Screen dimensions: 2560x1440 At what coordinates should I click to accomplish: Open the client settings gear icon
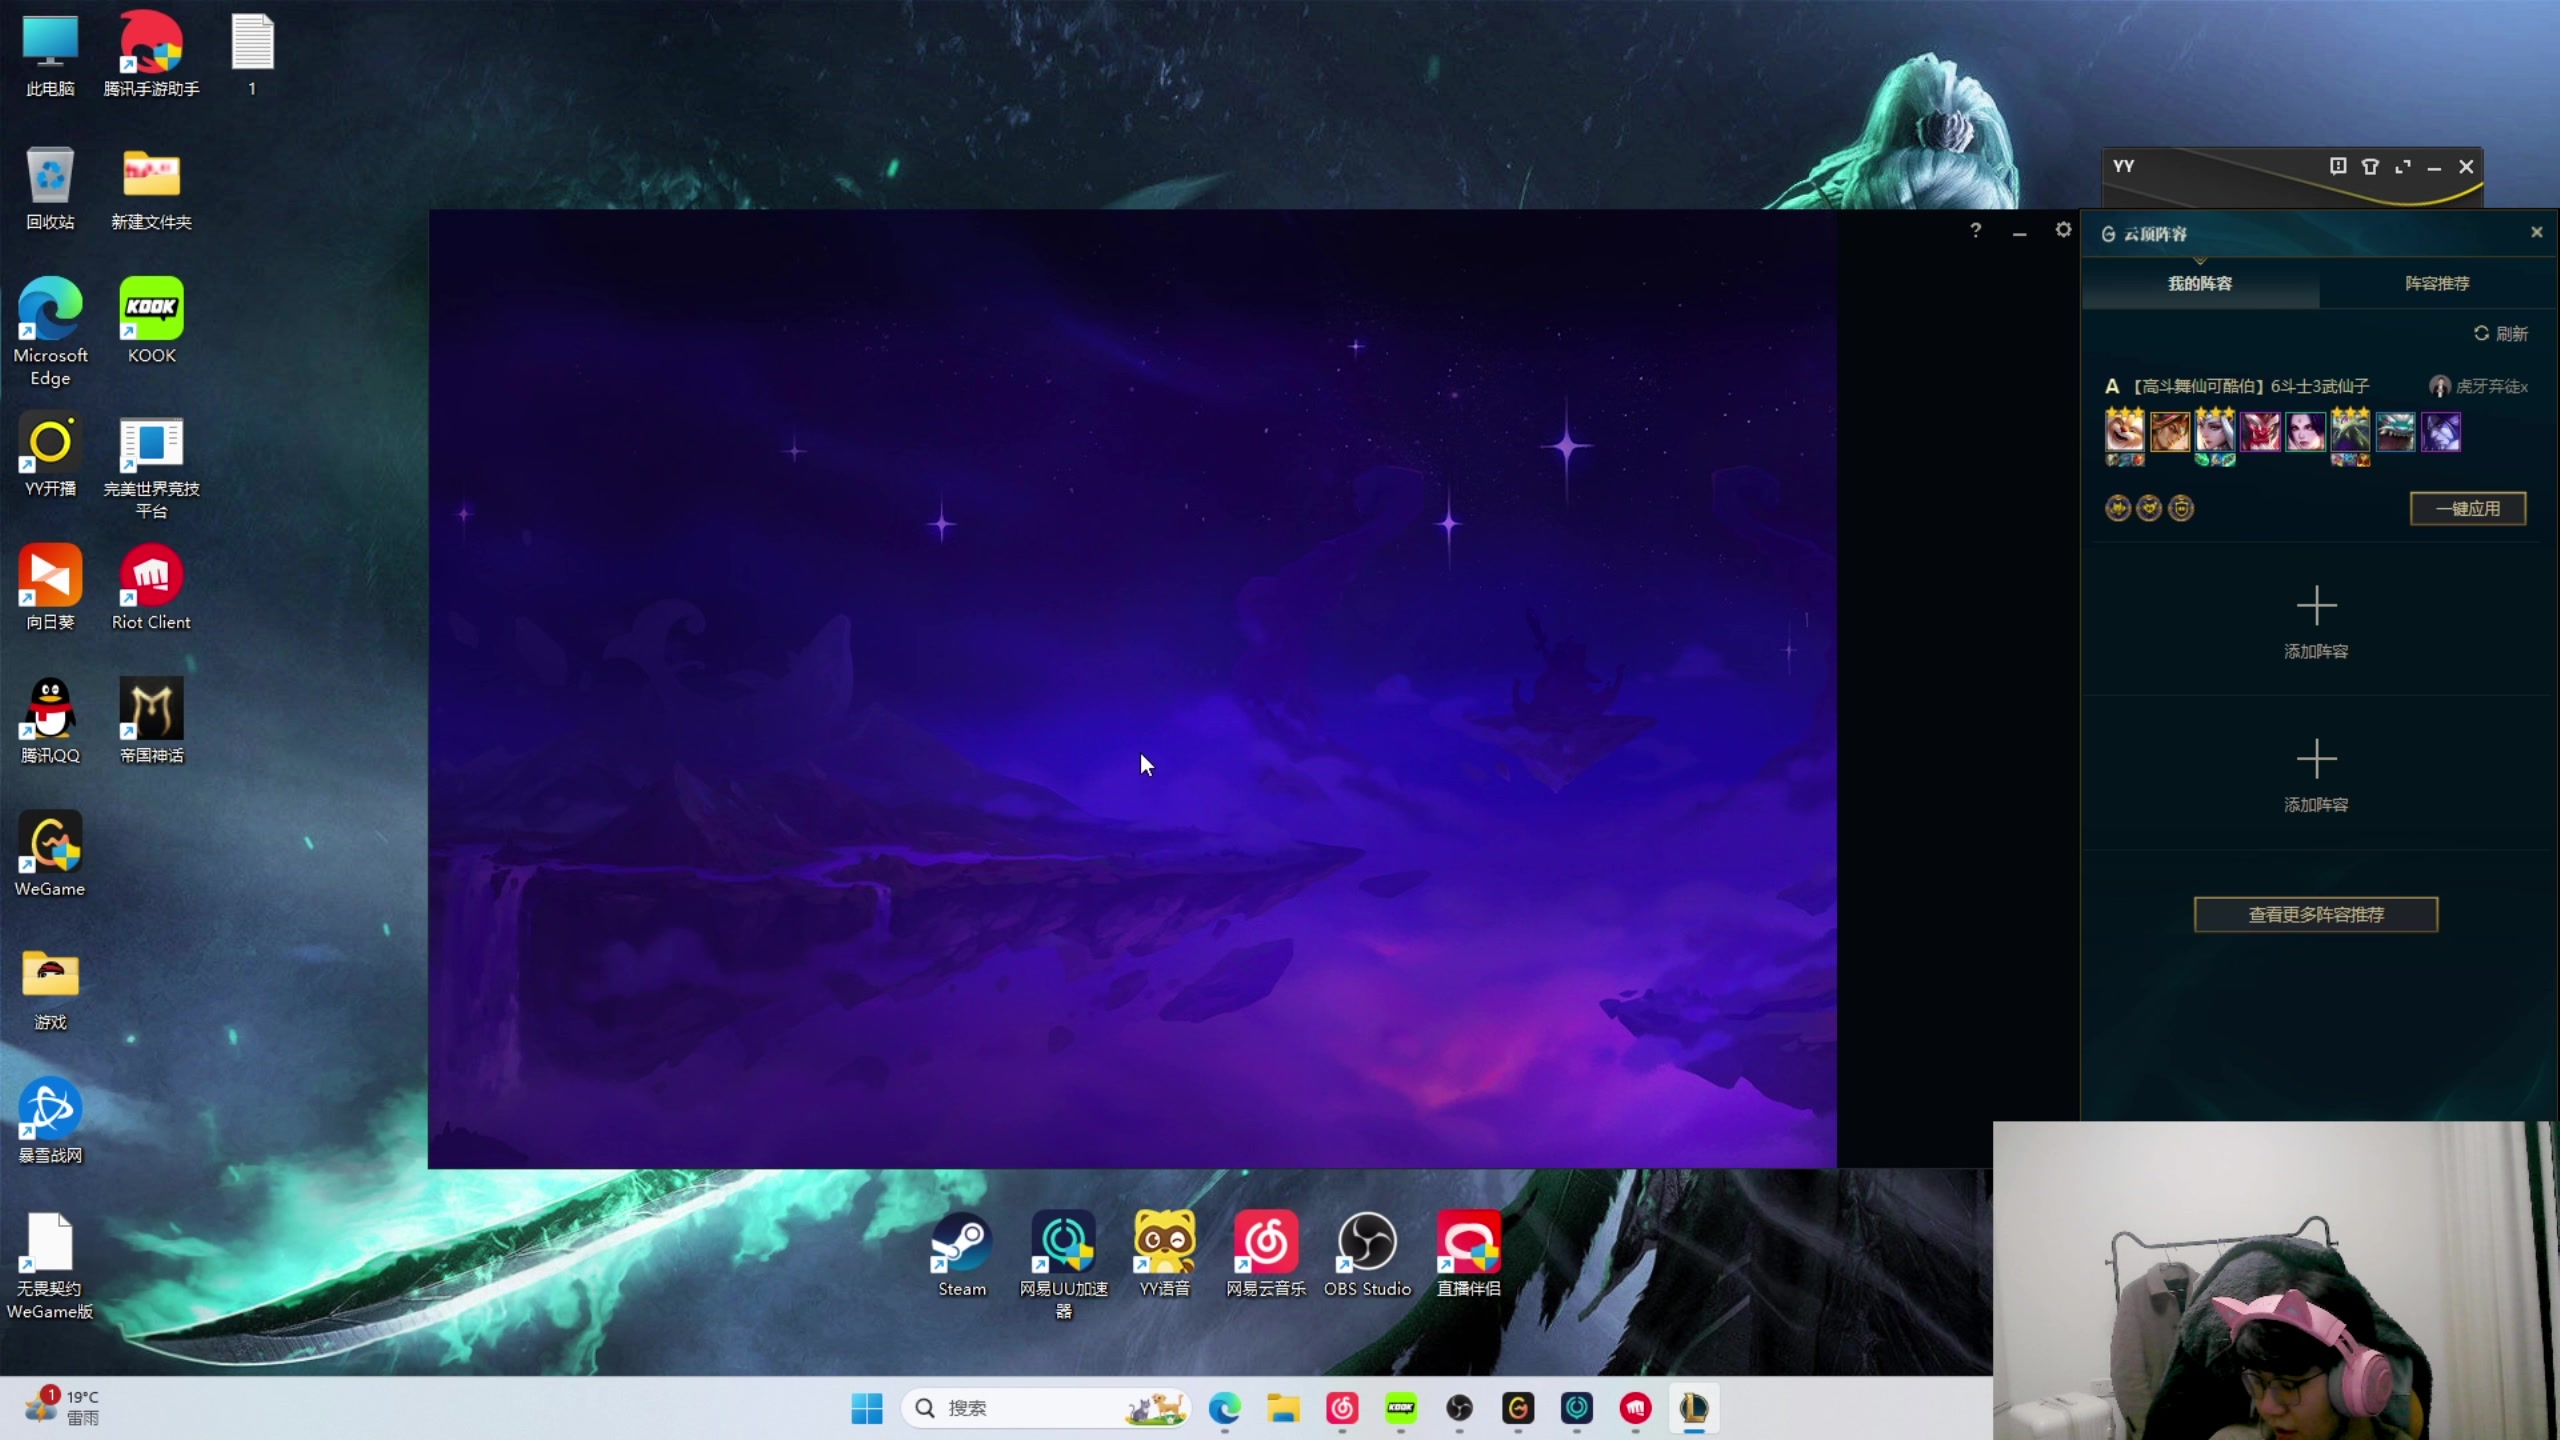click(2063, 230)
